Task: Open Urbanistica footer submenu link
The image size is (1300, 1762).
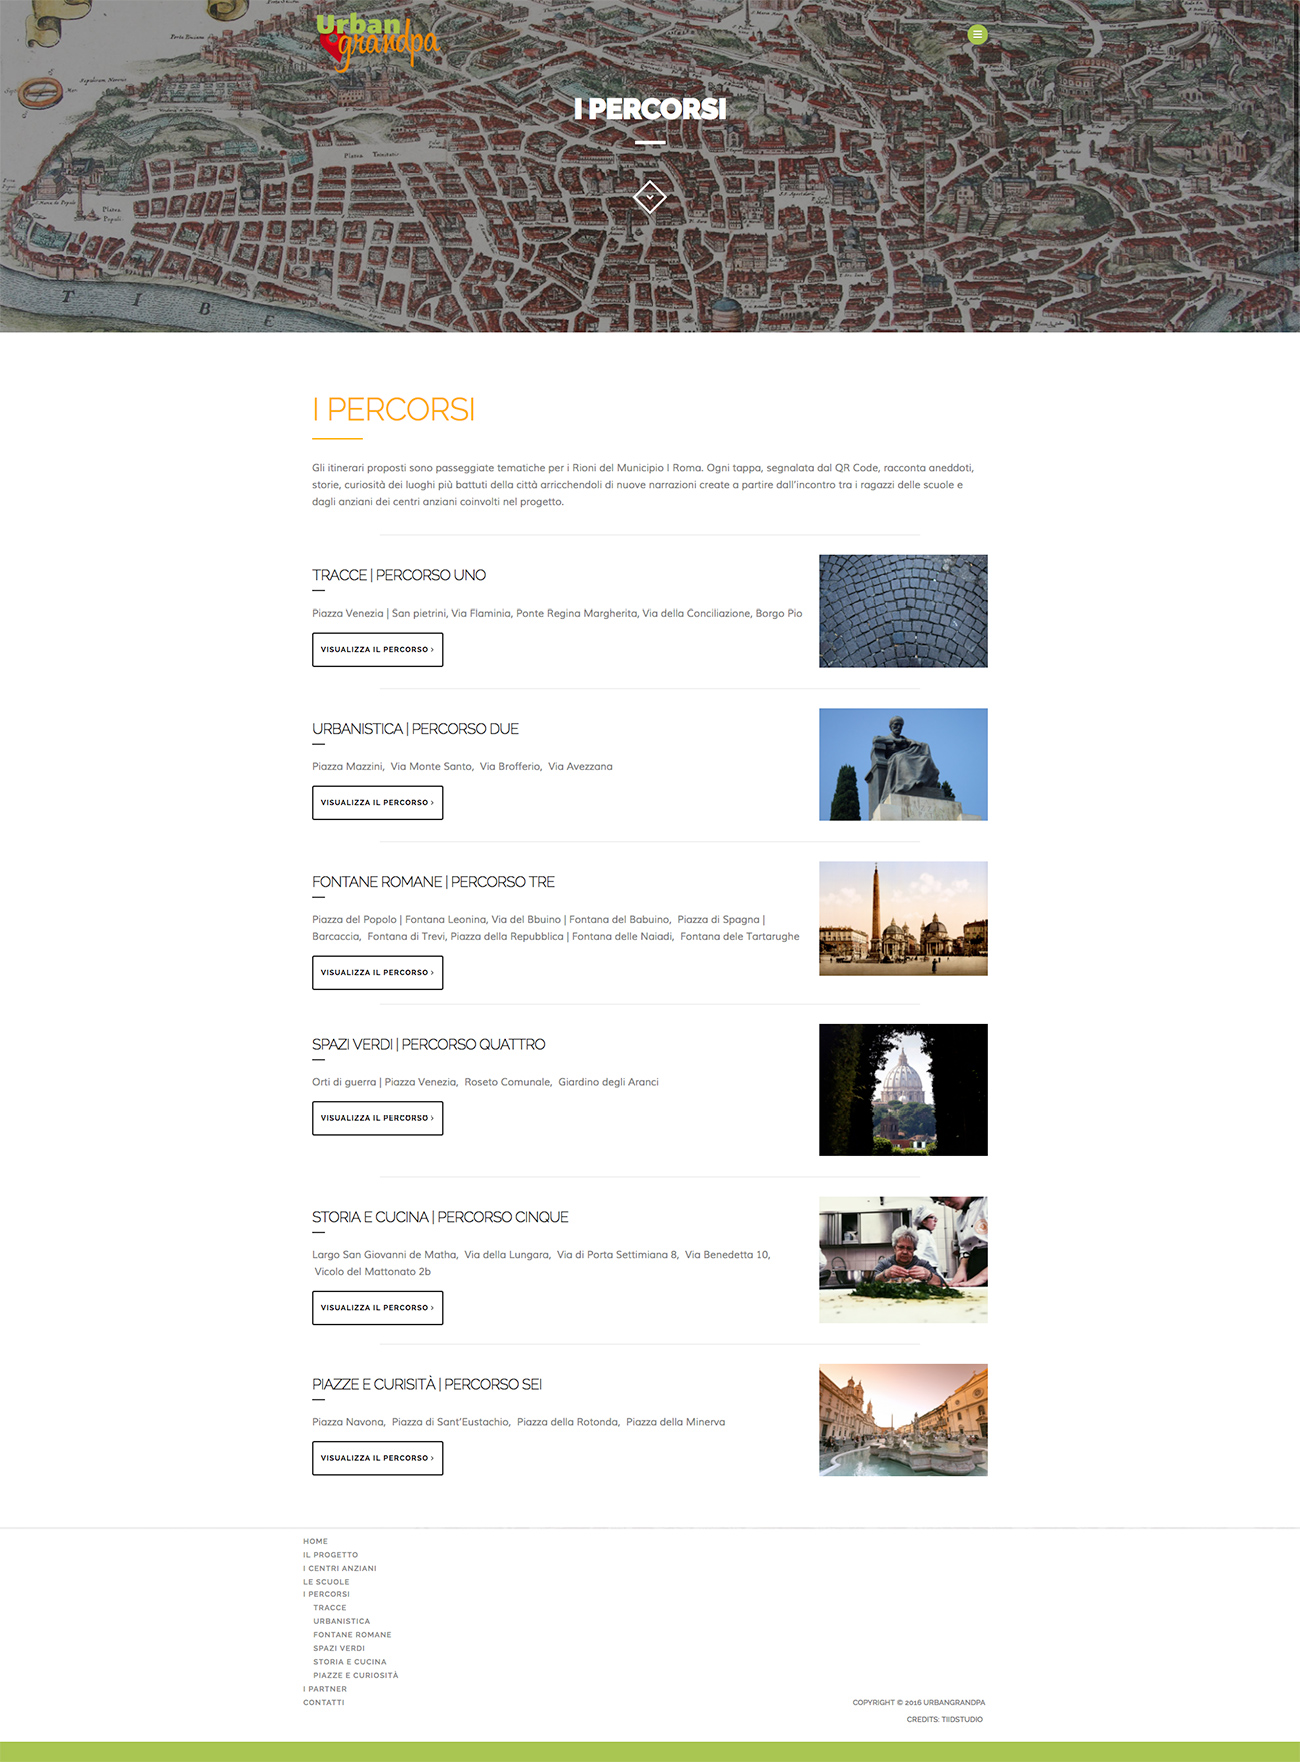Action: pos(341,1621)
